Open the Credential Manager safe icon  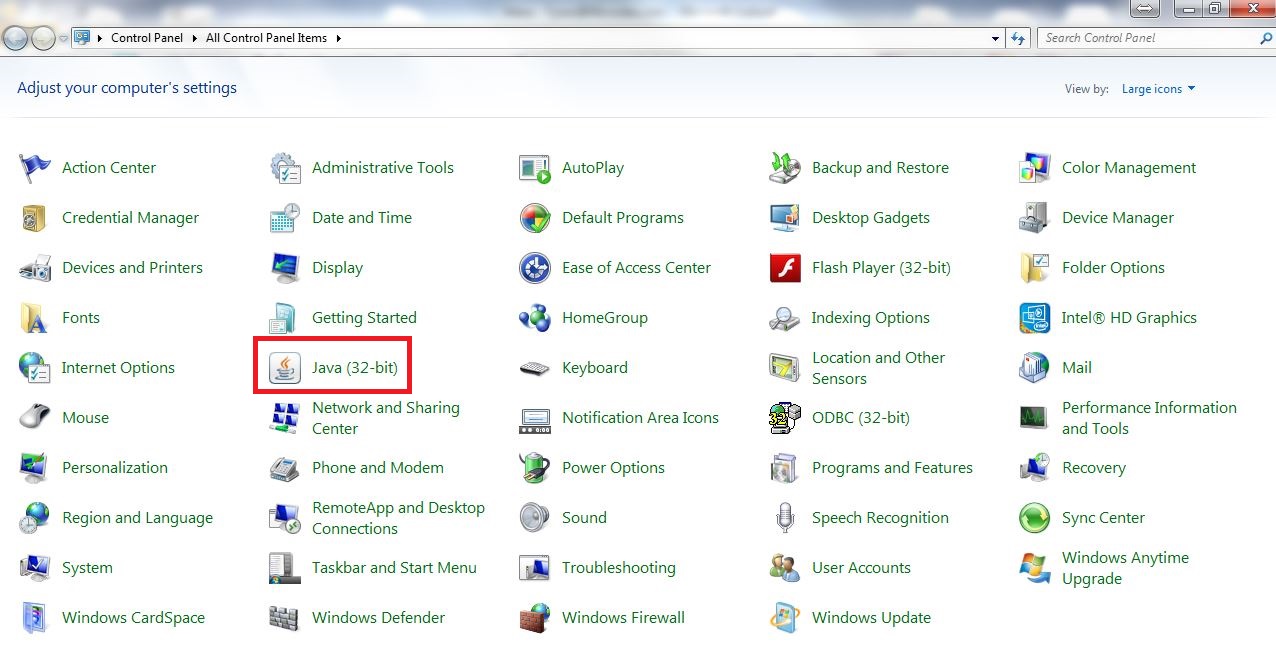tap(35, 218)
